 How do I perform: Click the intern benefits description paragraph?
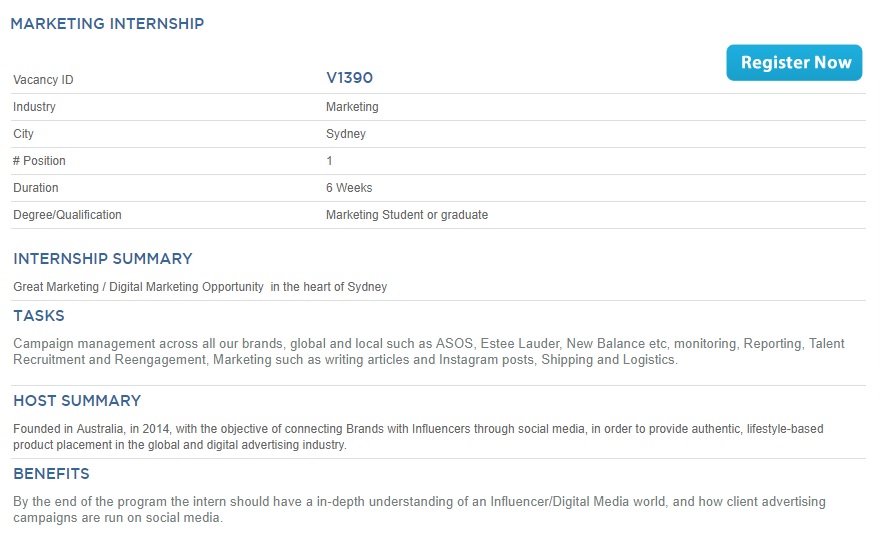[x=419, y=509]
